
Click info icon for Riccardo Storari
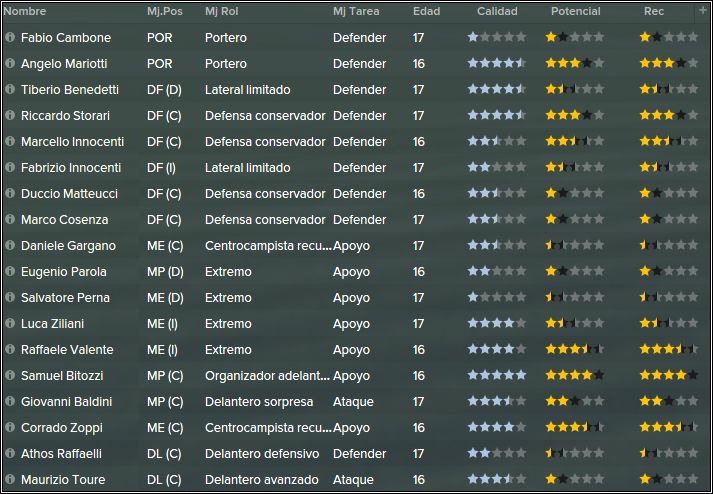click(x=10, y=115)
